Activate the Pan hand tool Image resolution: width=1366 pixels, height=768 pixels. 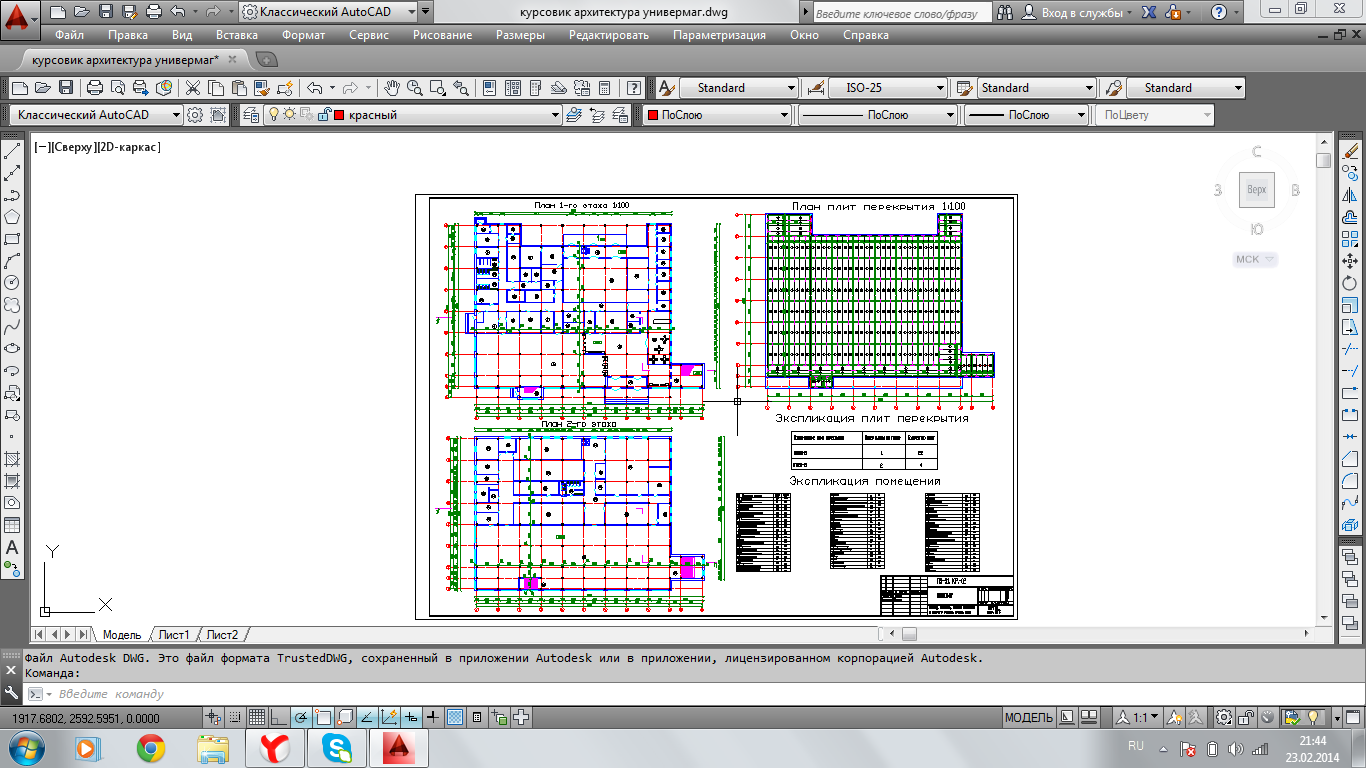click(x=392, y=87)
